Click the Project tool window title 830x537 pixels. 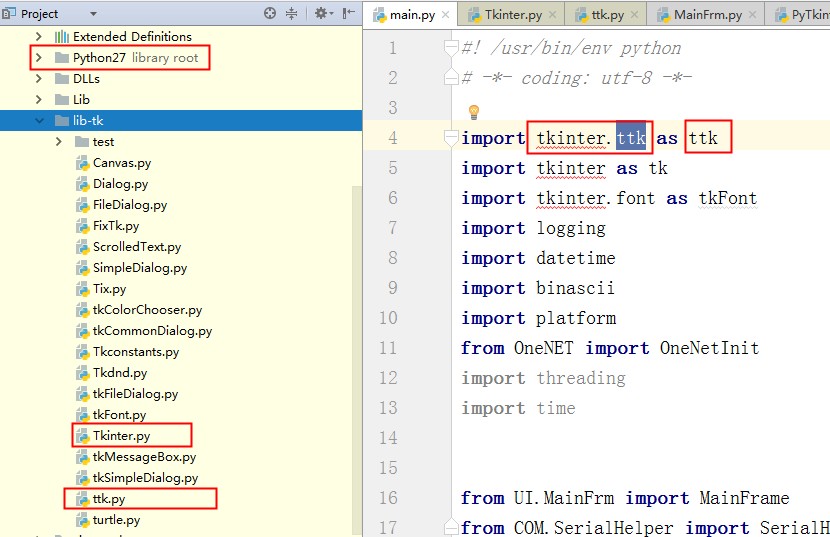pyautogui.click(x=39, y=14)
